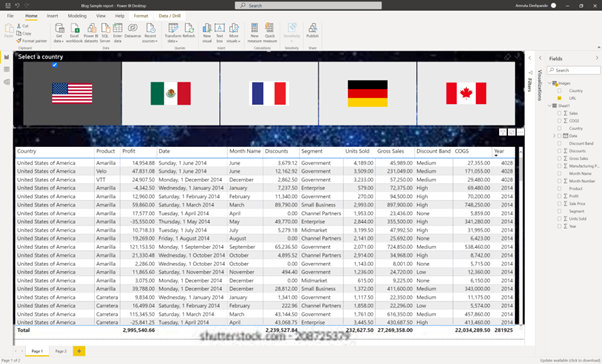Switch to the Modeling ribbon tab
Image resolution: width=602 pixels, height=364 pixels.
tap(77, 16)
